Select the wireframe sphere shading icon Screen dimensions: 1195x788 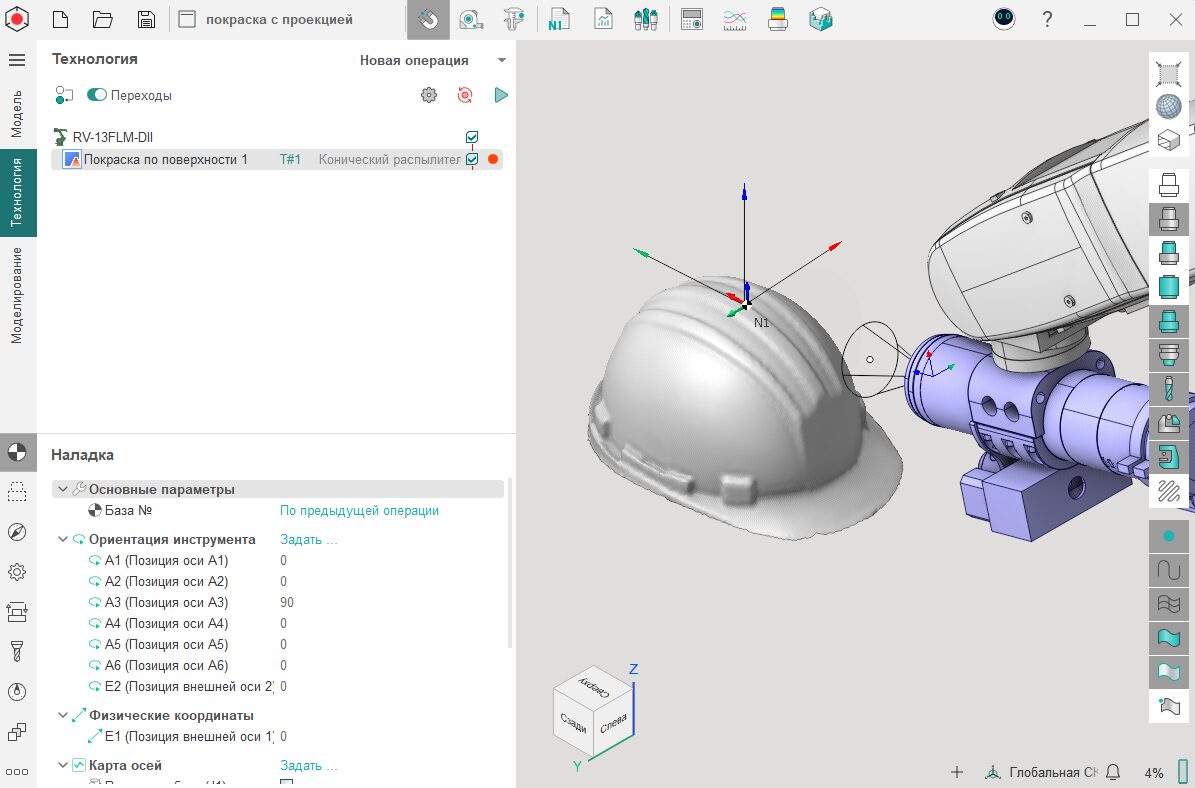(1168, 106)
